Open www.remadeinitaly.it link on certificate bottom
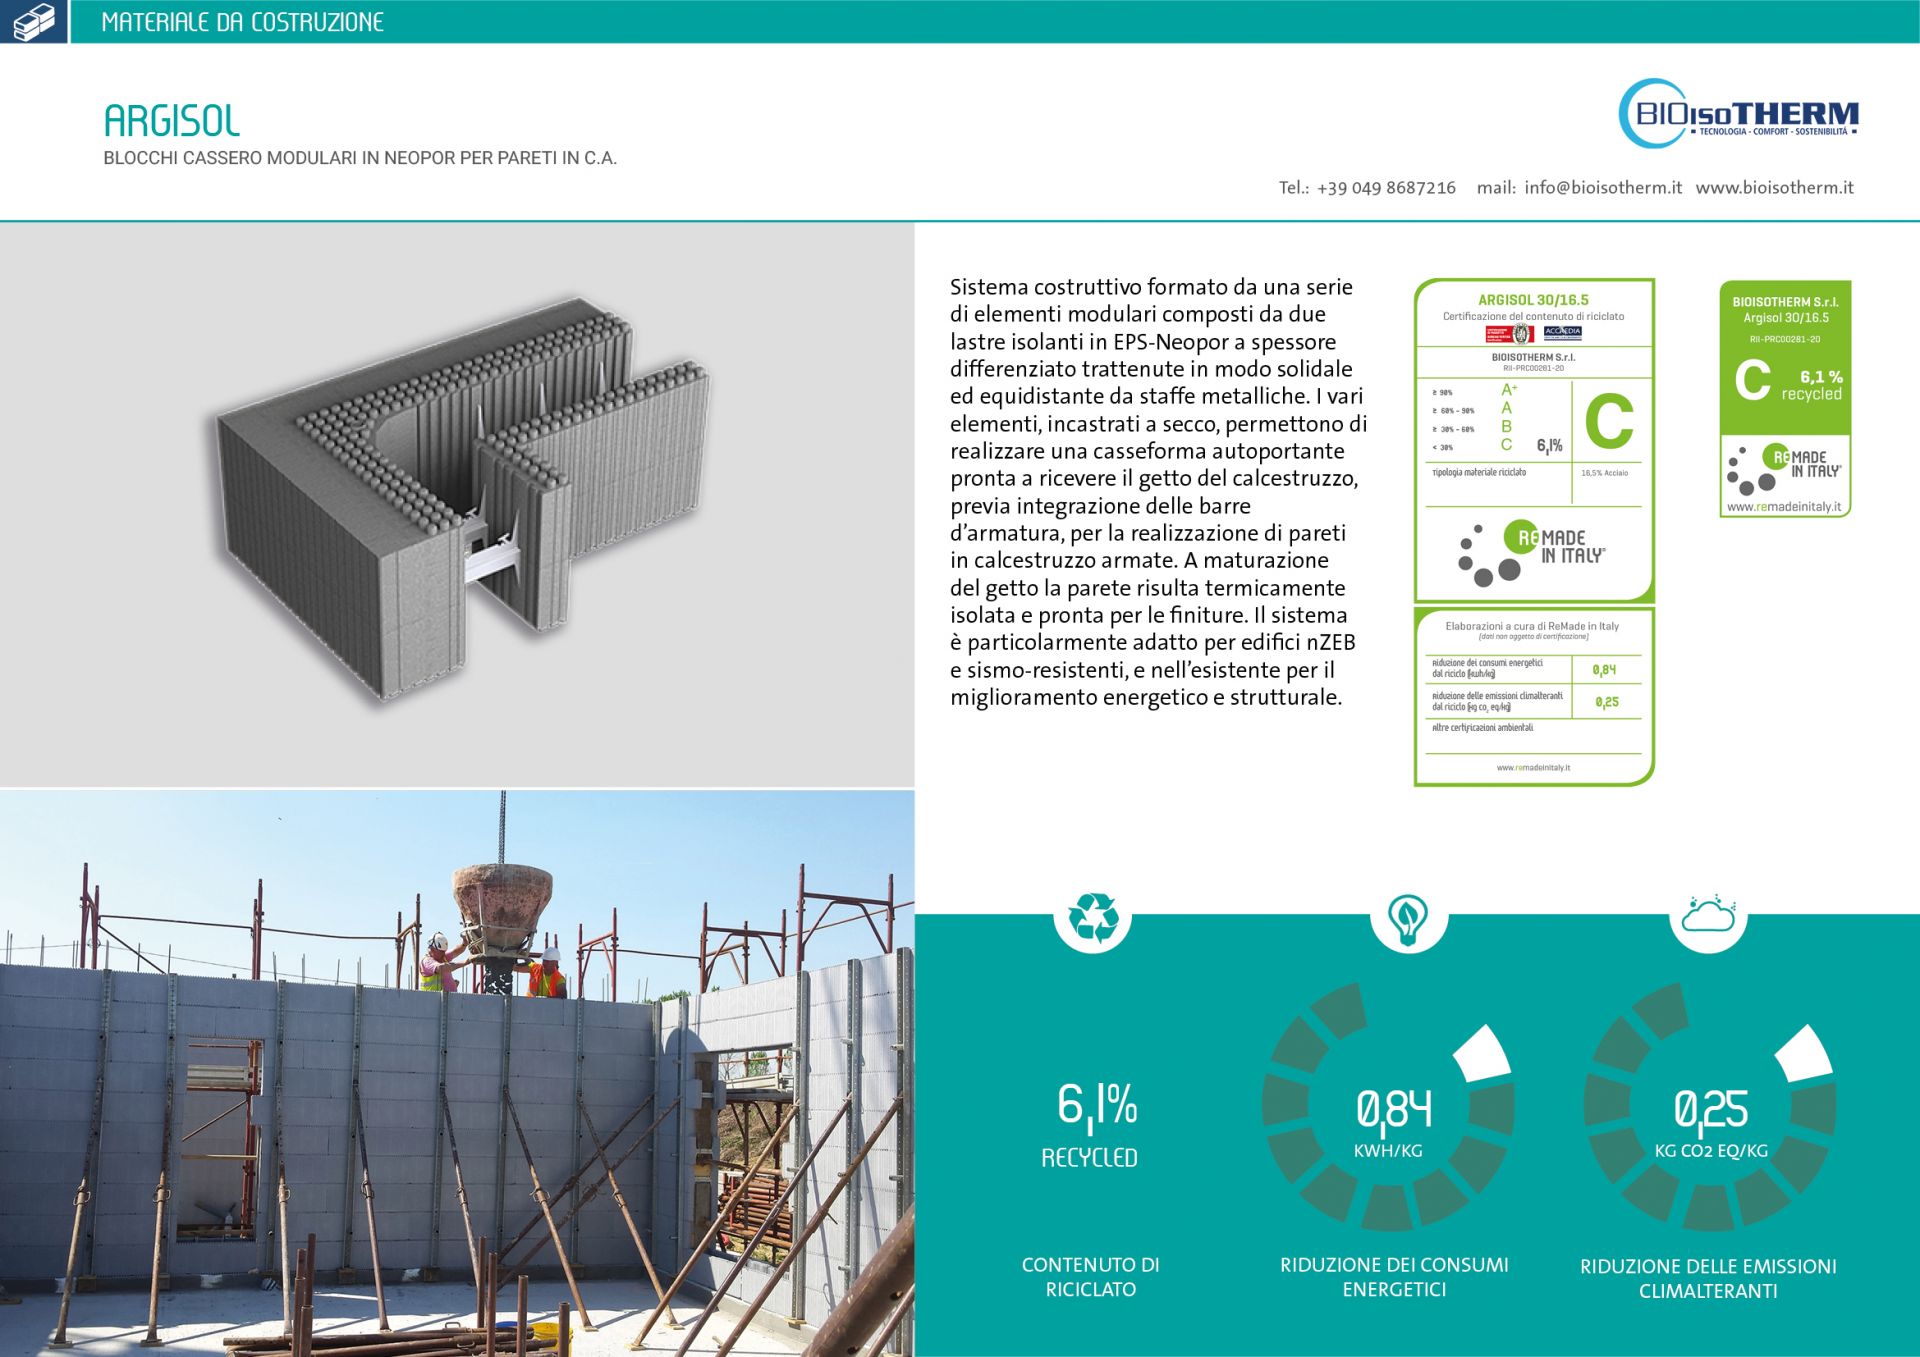This screenshot has height=1357, width=1920. [1533, 768]
